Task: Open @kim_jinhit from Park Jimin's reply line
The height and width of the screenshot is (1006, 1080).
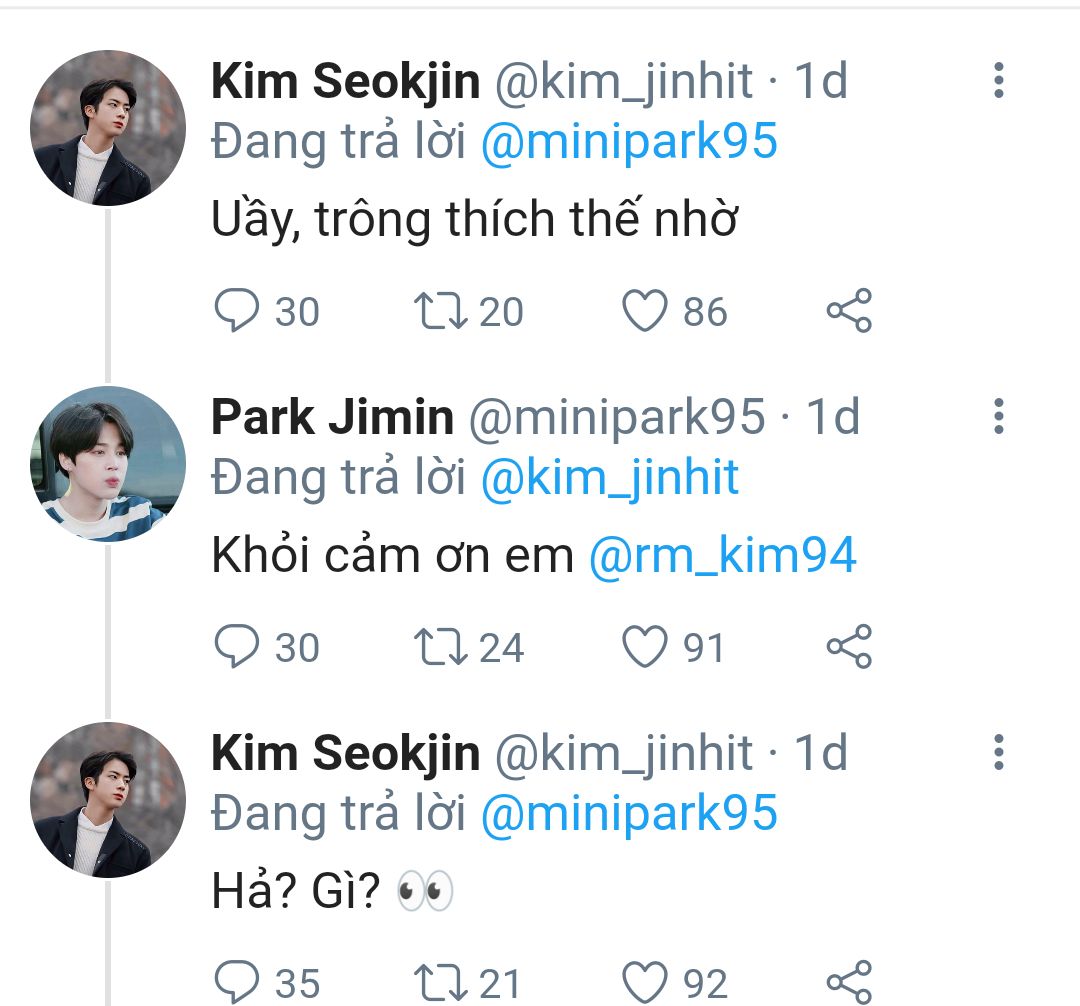Action: (x=609, y=478)
